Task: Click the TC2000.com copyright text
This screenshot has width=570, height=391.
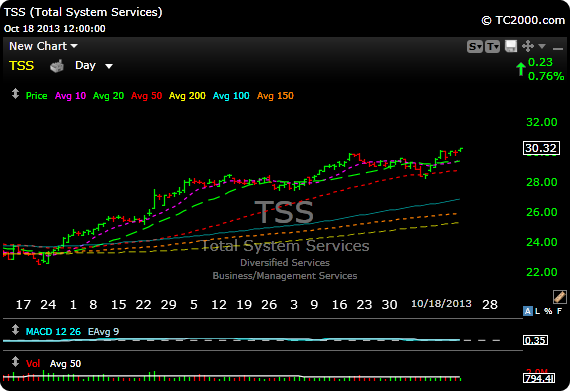Action: coord(523,20)
